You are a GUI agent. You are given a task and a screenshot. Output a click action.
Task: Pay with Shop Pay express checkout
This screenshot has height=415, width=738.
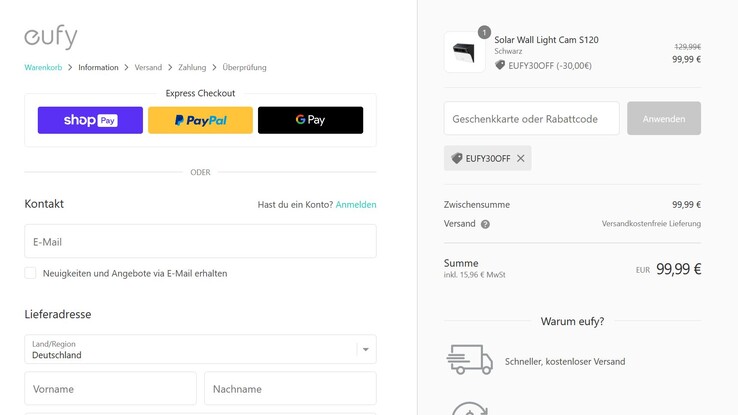(x=90, y=120)
